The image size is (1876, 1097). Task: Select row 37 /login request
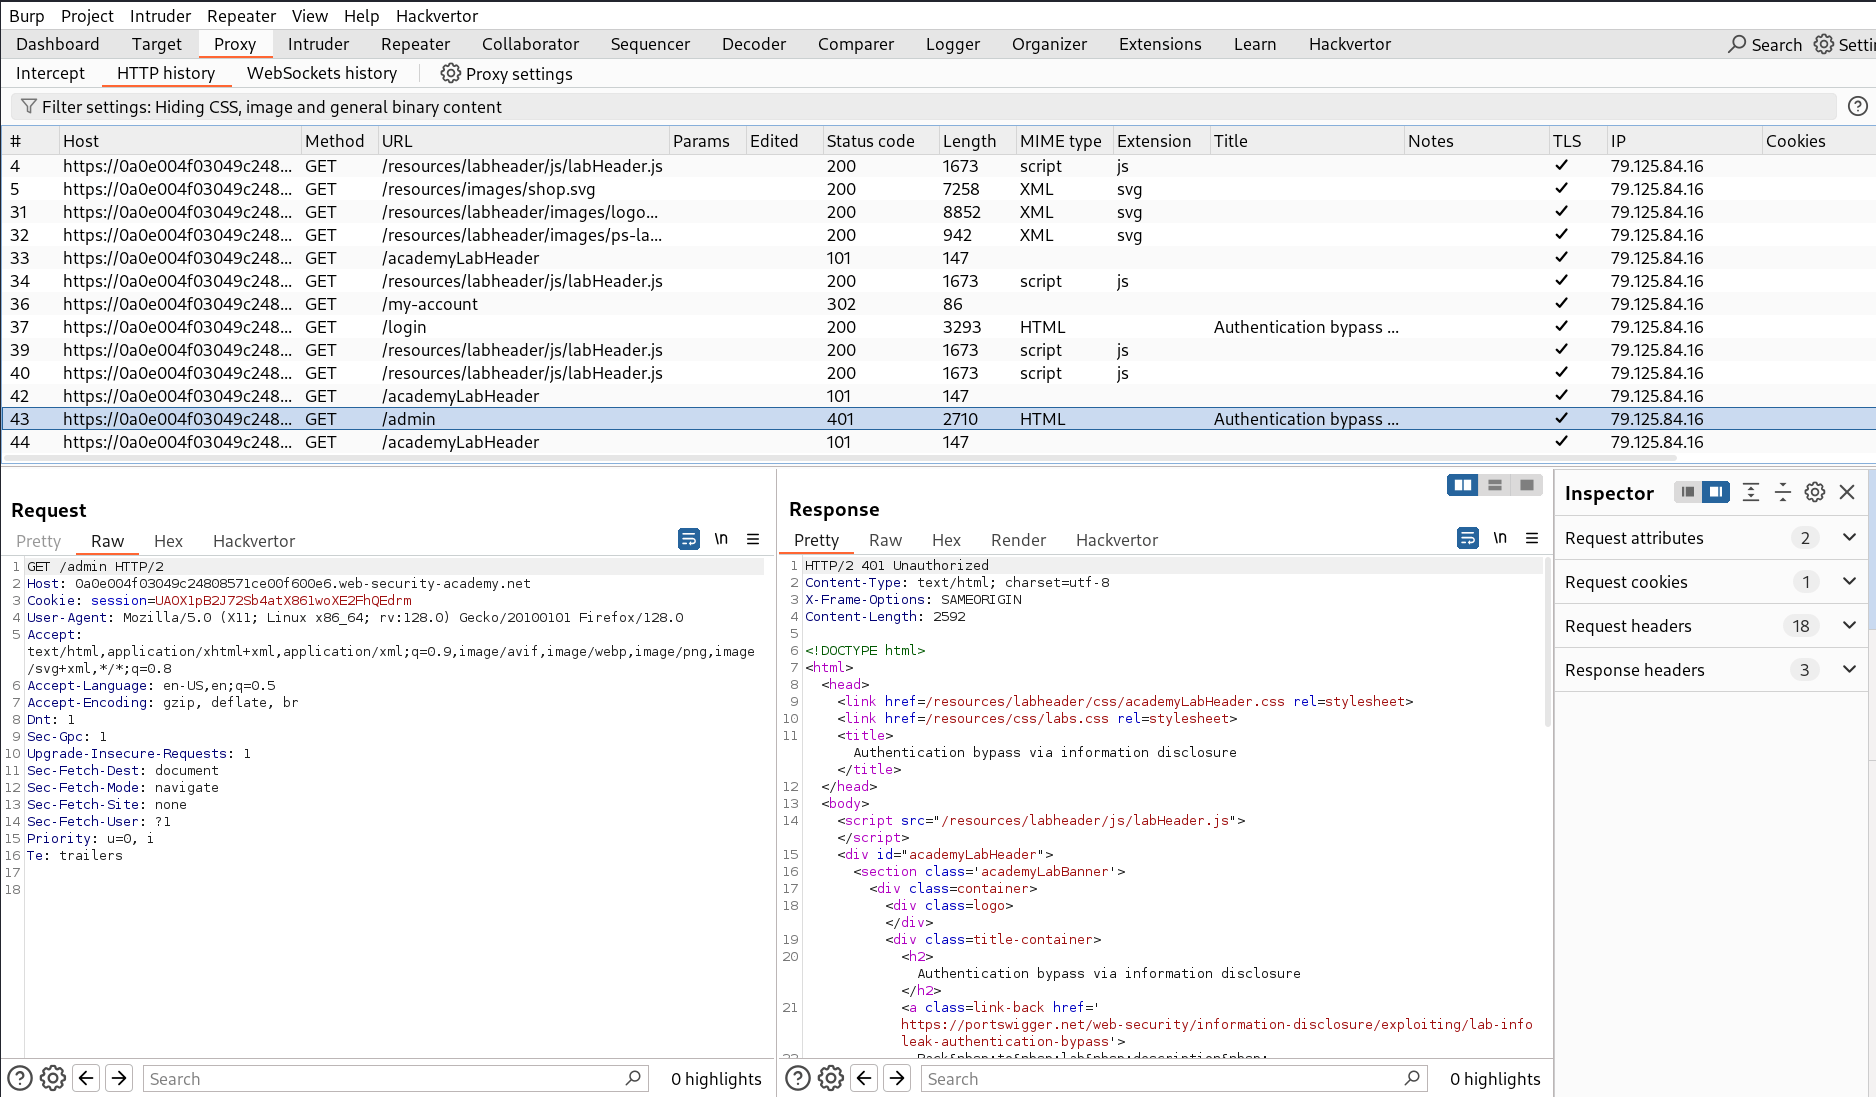click(x=938, y=327)
